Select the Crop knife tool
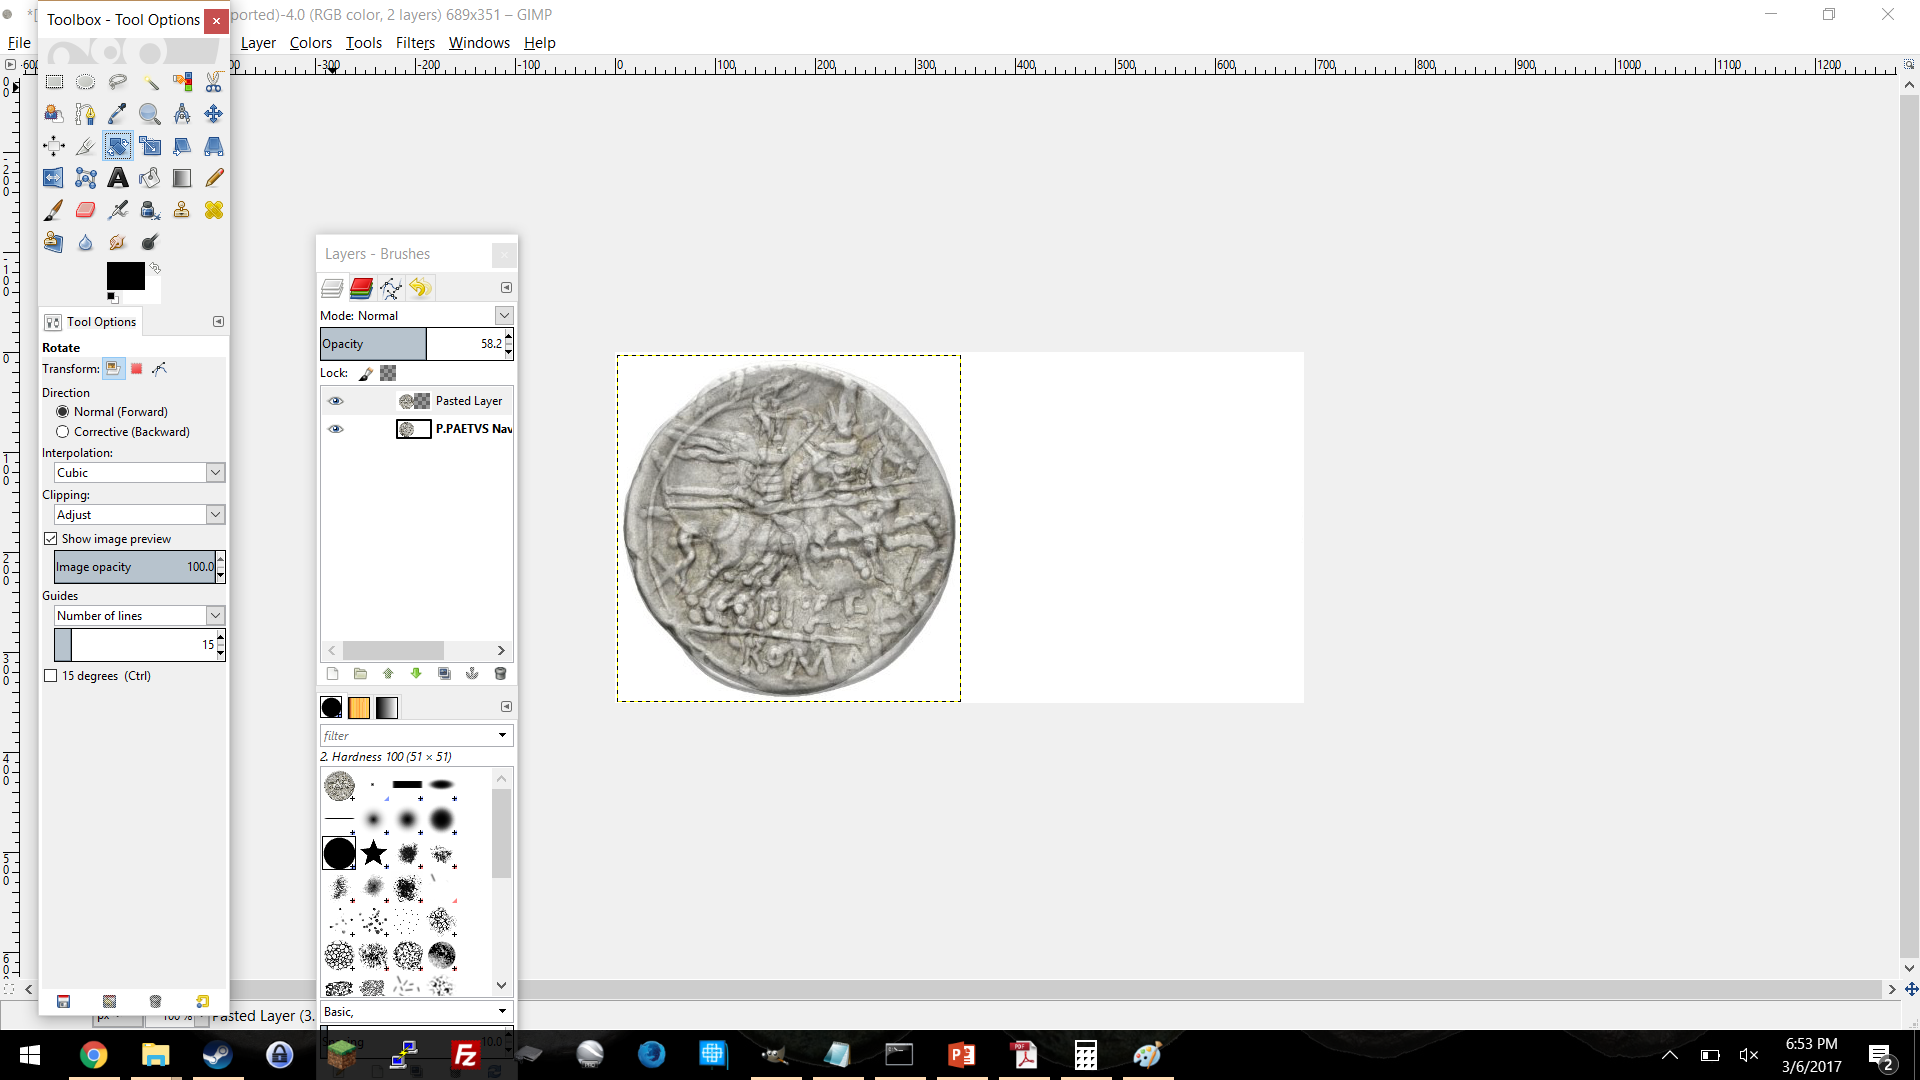This screenshot has width=1920, height=1080. click(86, 146)
